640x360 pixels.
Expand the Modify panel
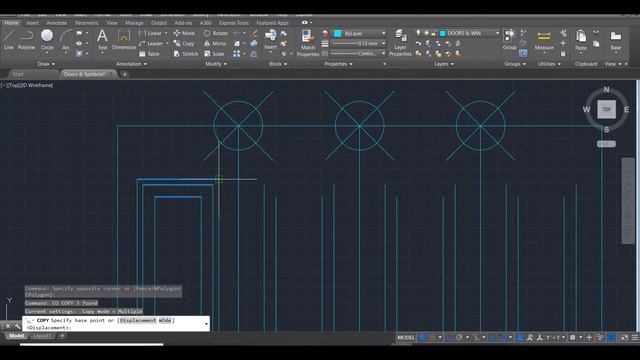(x=216, y=64)
